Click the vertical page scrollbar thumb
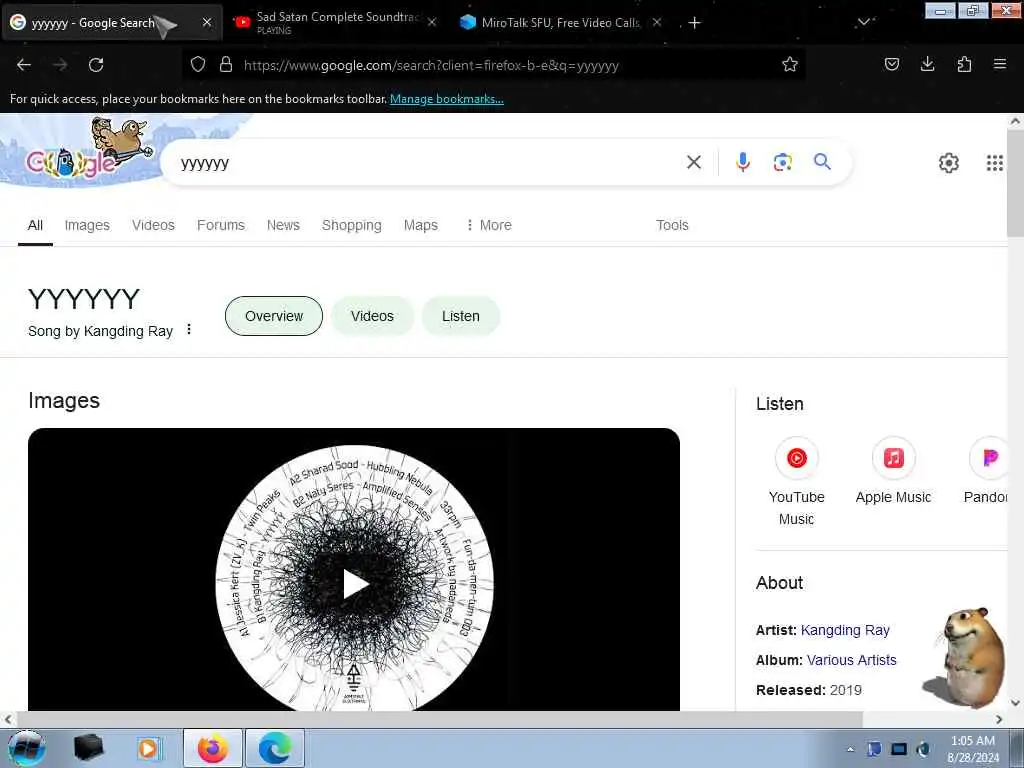The width and height of the screenshot is (1024, 768). (1015, 183)
